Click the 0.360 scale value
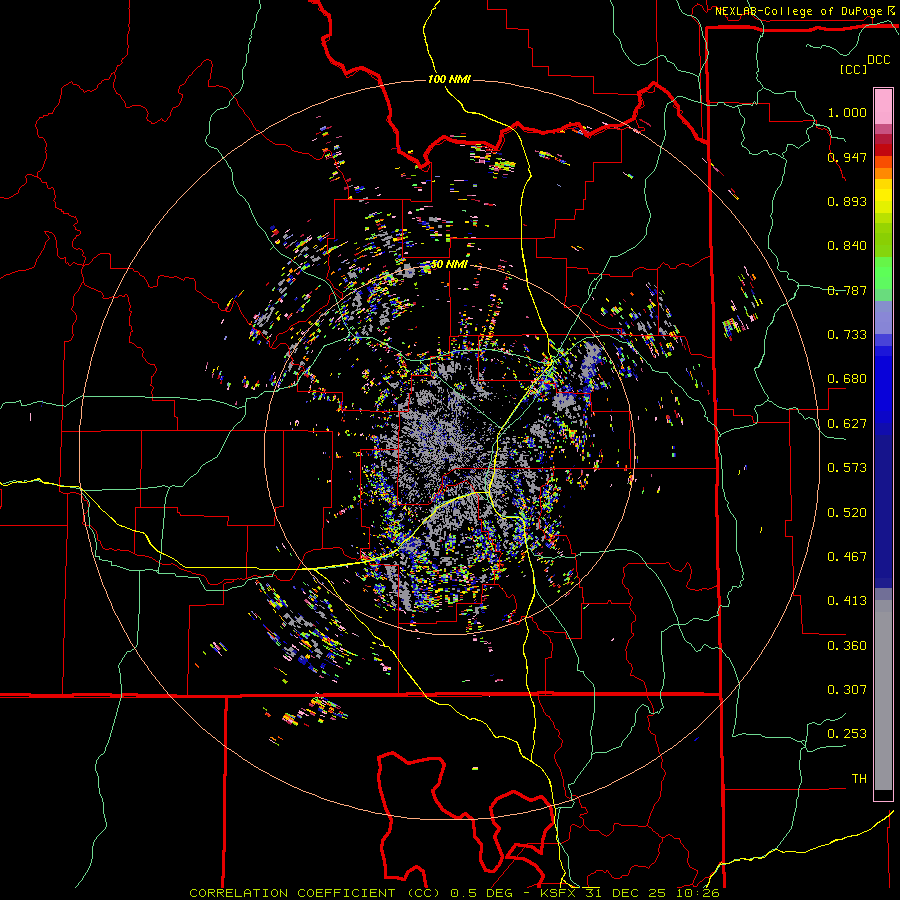The width and height of the screenshot is (900, 900). click(847, 646)
